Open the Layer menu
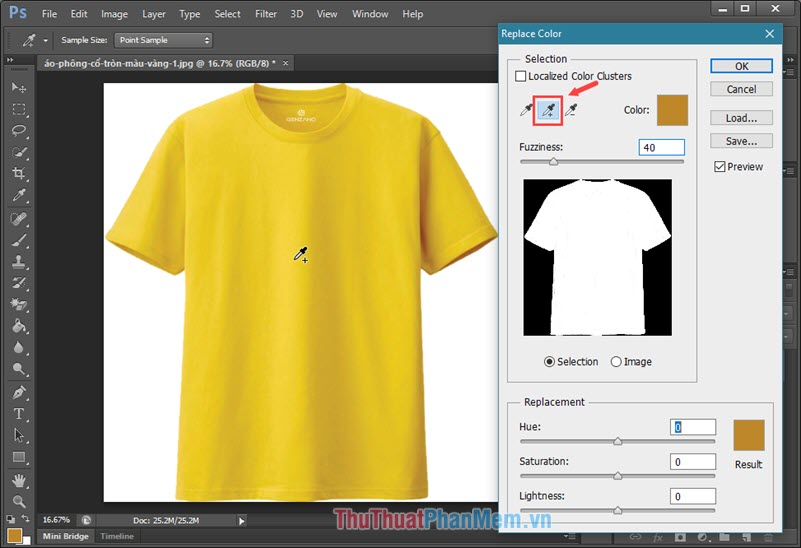801x548 pixels. coord(154,14)
